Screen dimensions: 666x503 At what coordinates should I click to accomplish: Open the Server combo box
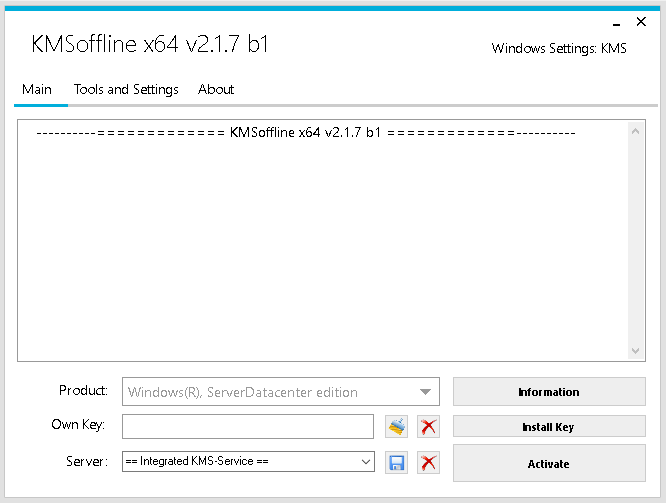(x=365, y=462)
